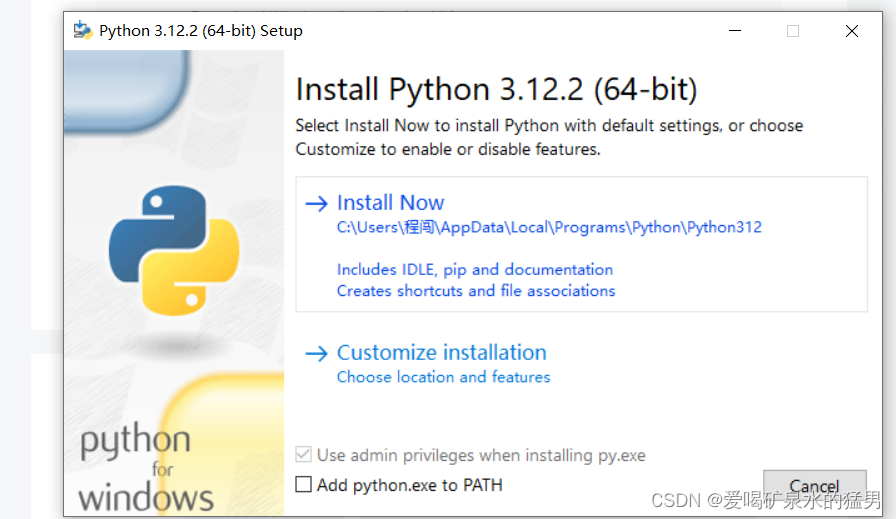The height and width of the screenshot is (519, 896).
Task: Click the 'Install Python 3.12.2 (64-bit)' heading
Action: (496, 90)
